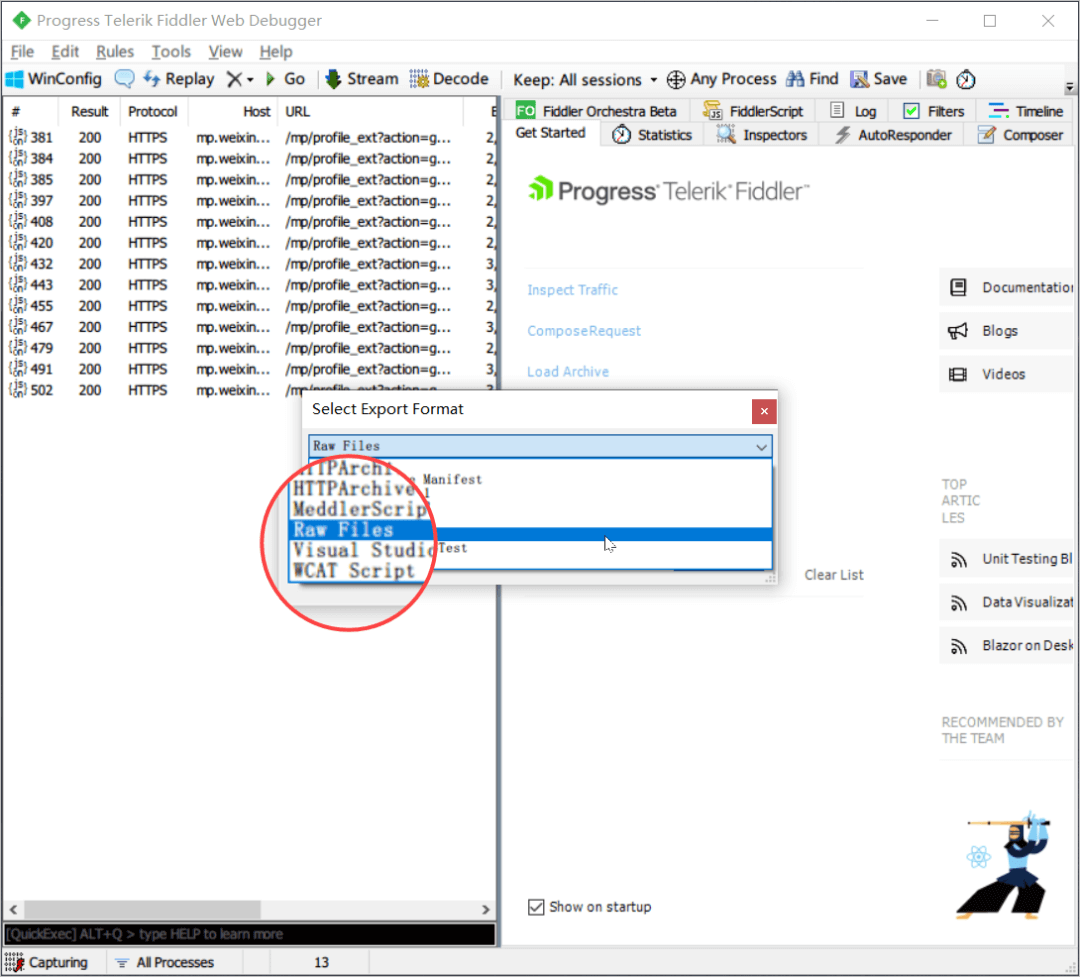Open the FiddlerScript tab
This screenshot has width=1080, height=977.
(753, 111)
